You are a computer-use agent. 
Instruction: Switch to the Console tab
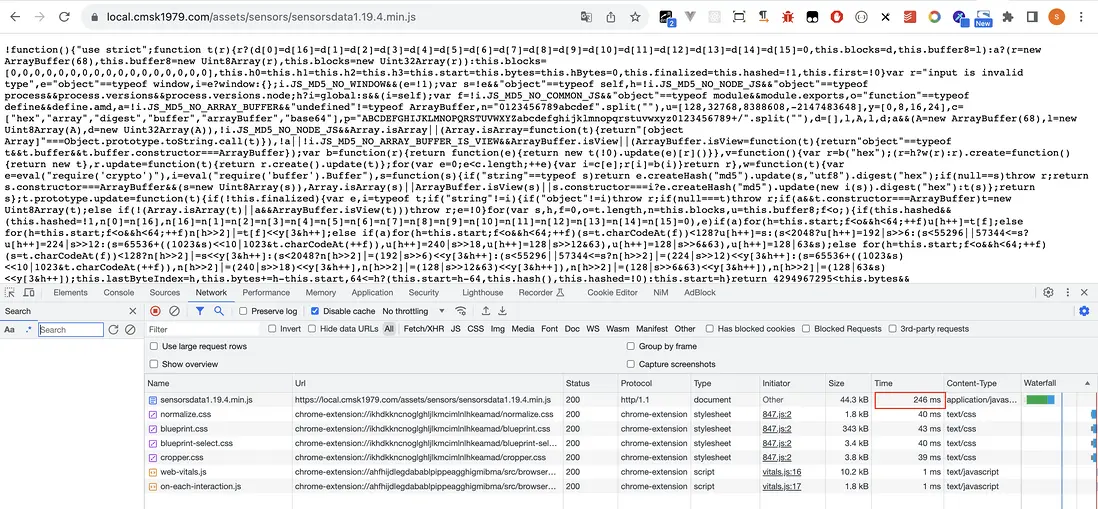pyautogui.click(x=119, y=293)
